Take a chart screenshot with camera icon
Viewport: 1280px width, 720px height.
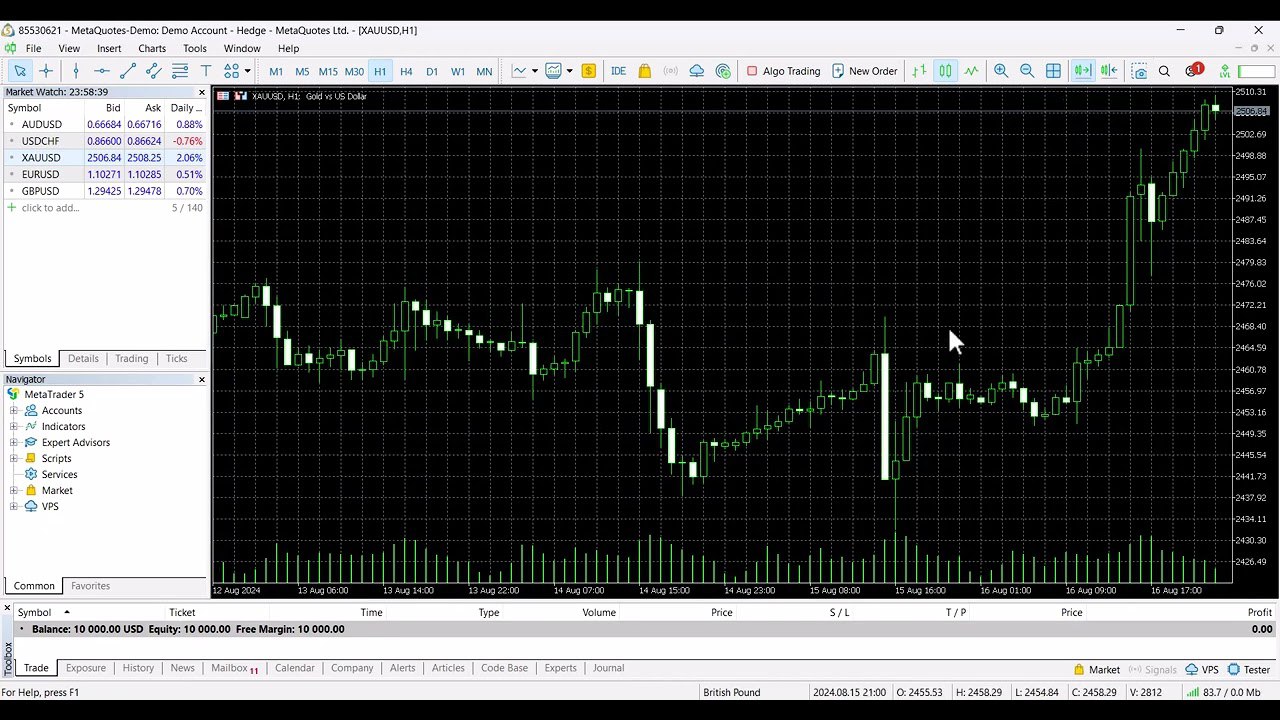pyautogui.click(x=1139, y=71)
